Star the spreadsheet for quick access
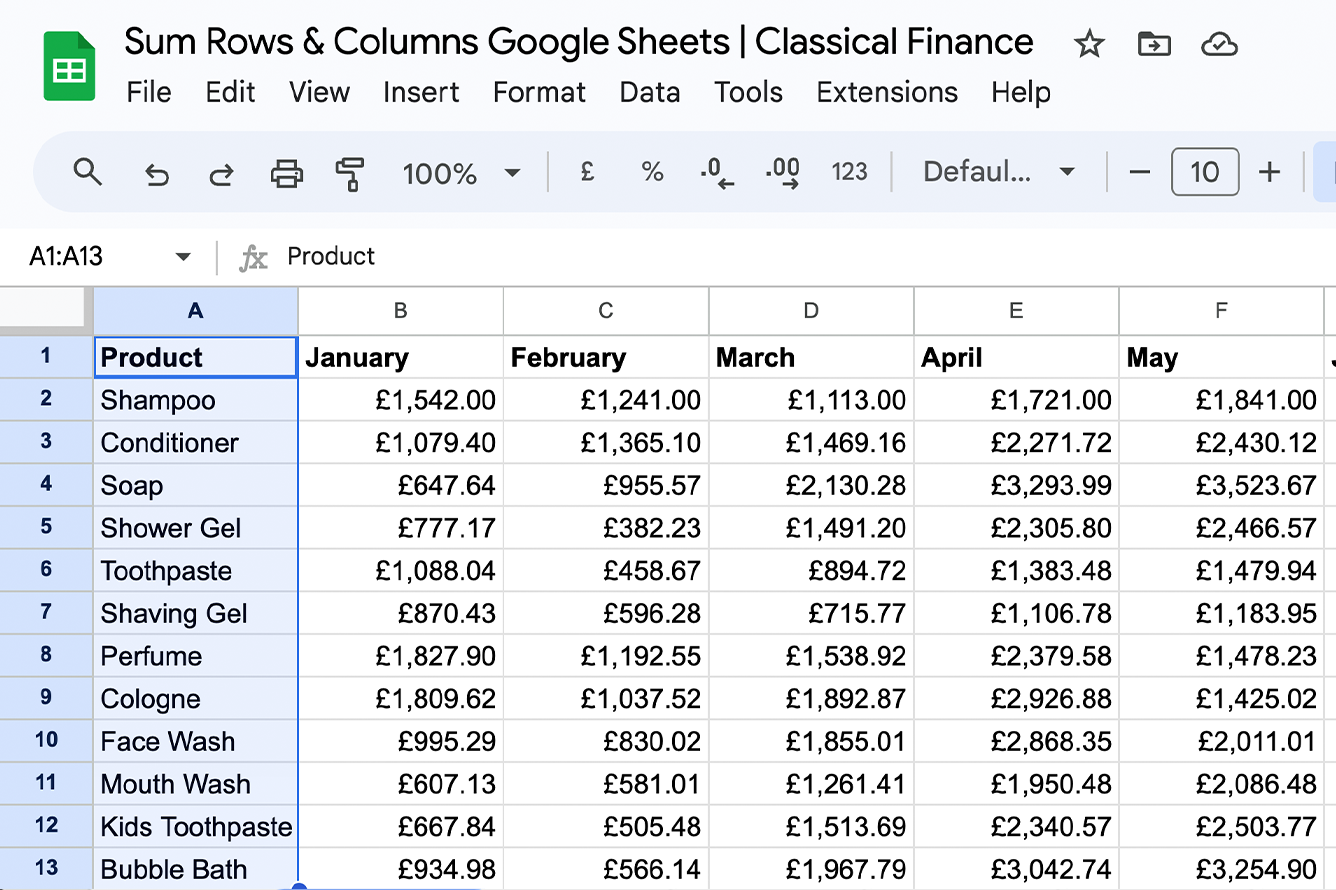 click(1089, 44)
